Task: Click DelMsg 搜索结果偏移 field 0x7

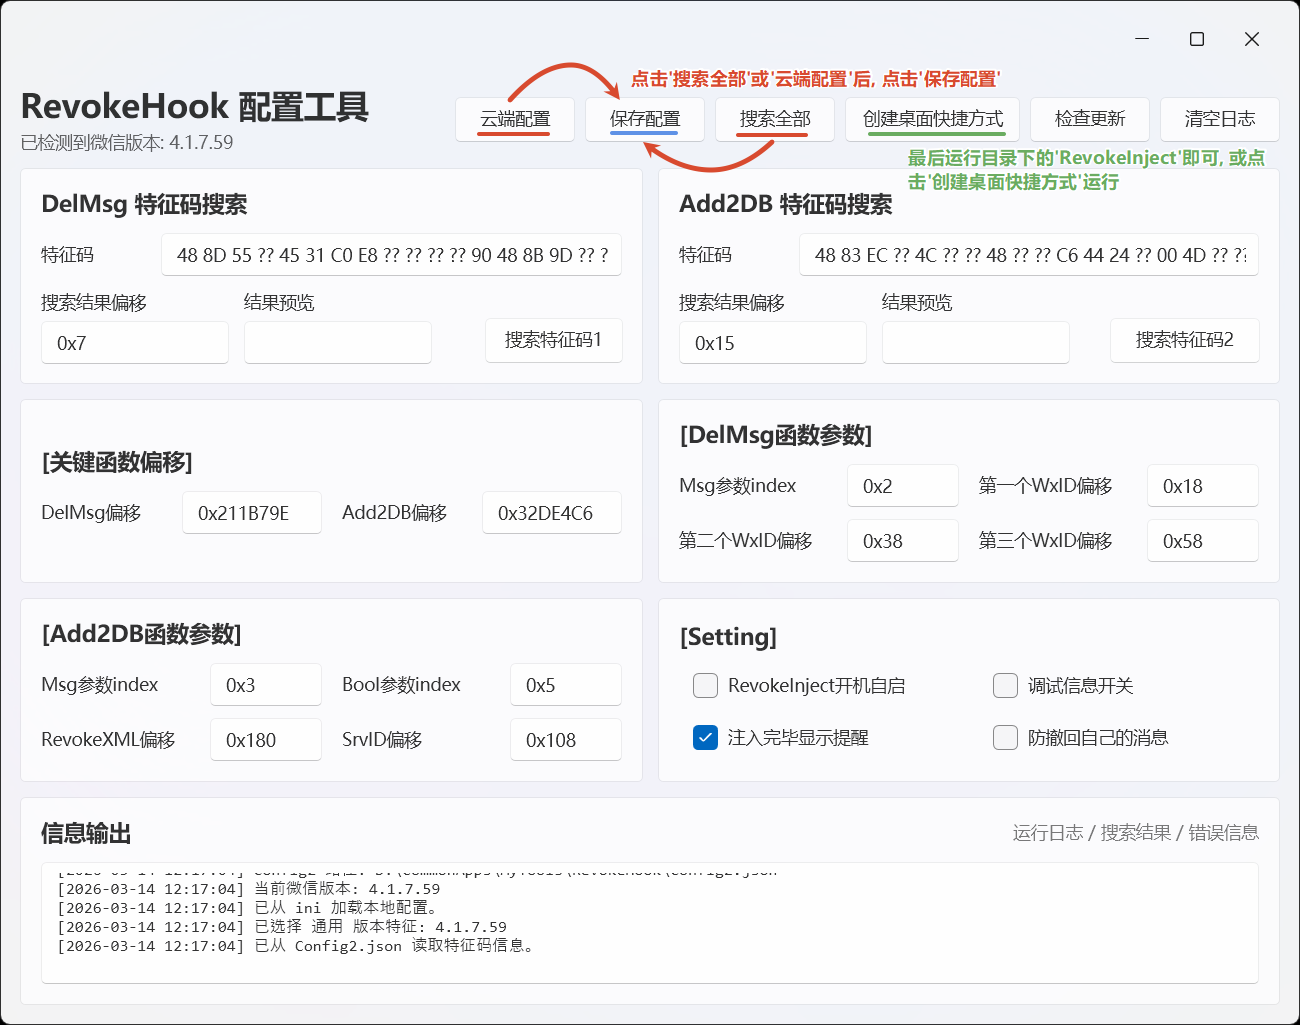Action: [135, 343]
